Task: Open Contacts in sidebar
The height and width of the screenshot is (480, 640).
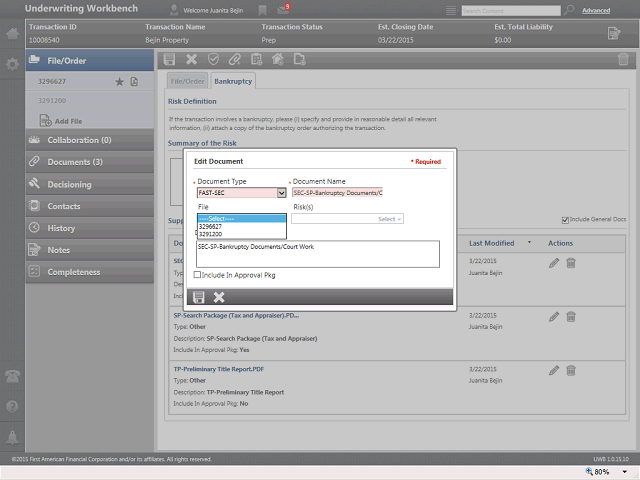Action: pos(90,206)
